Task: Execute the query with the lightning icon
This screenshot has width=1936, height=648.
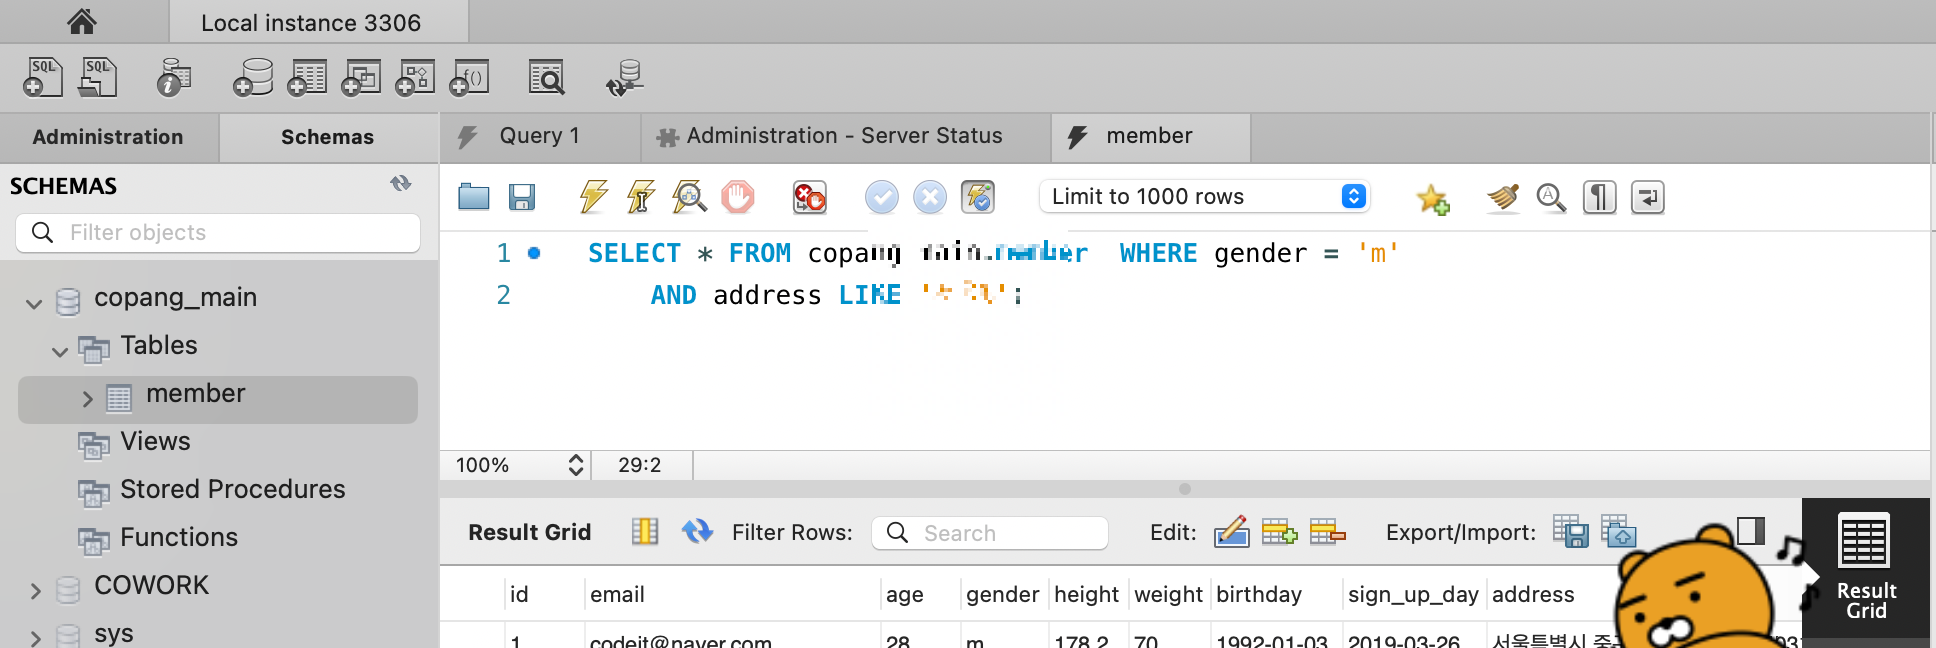Action: point(594,197)
